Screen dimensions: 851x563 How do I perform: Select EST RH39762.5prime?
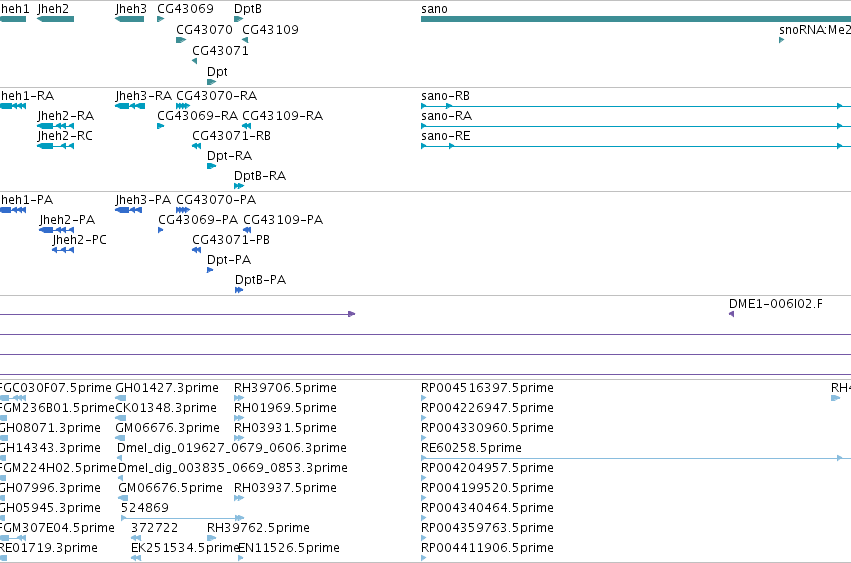[x=258, y=528]
